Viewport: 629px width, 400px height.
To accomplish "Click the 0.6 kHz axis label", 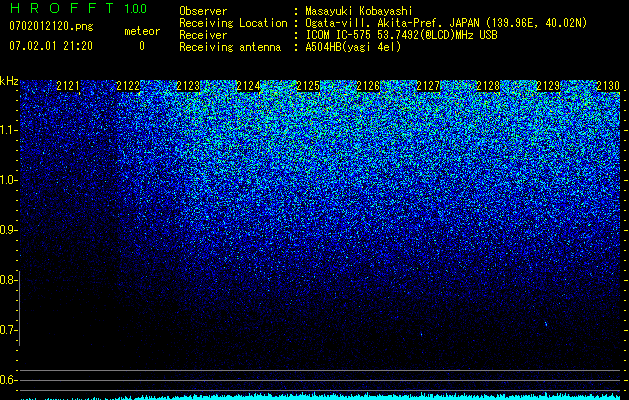I will click(7, 380).
